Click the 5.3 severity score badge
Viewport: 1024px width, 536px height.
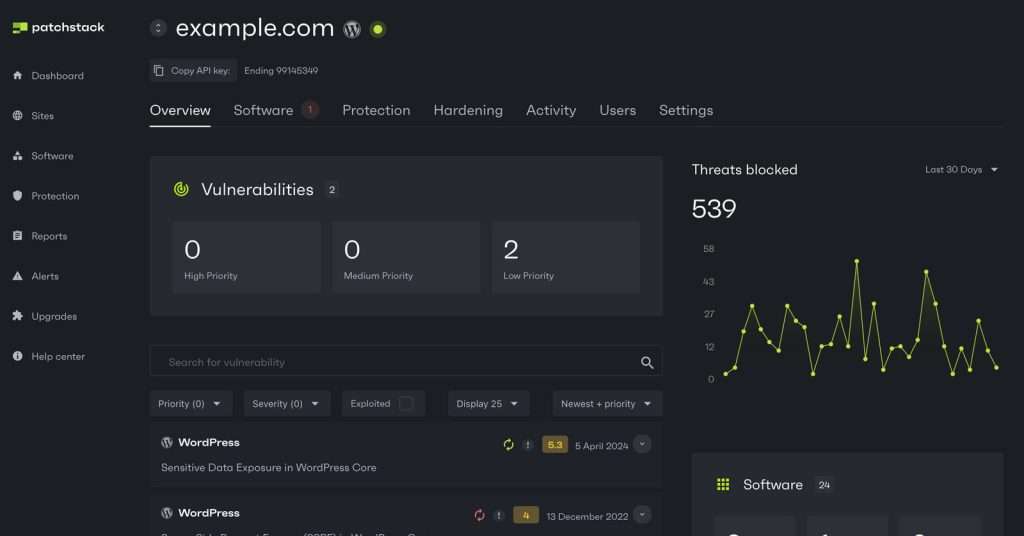tap(554, 445)
